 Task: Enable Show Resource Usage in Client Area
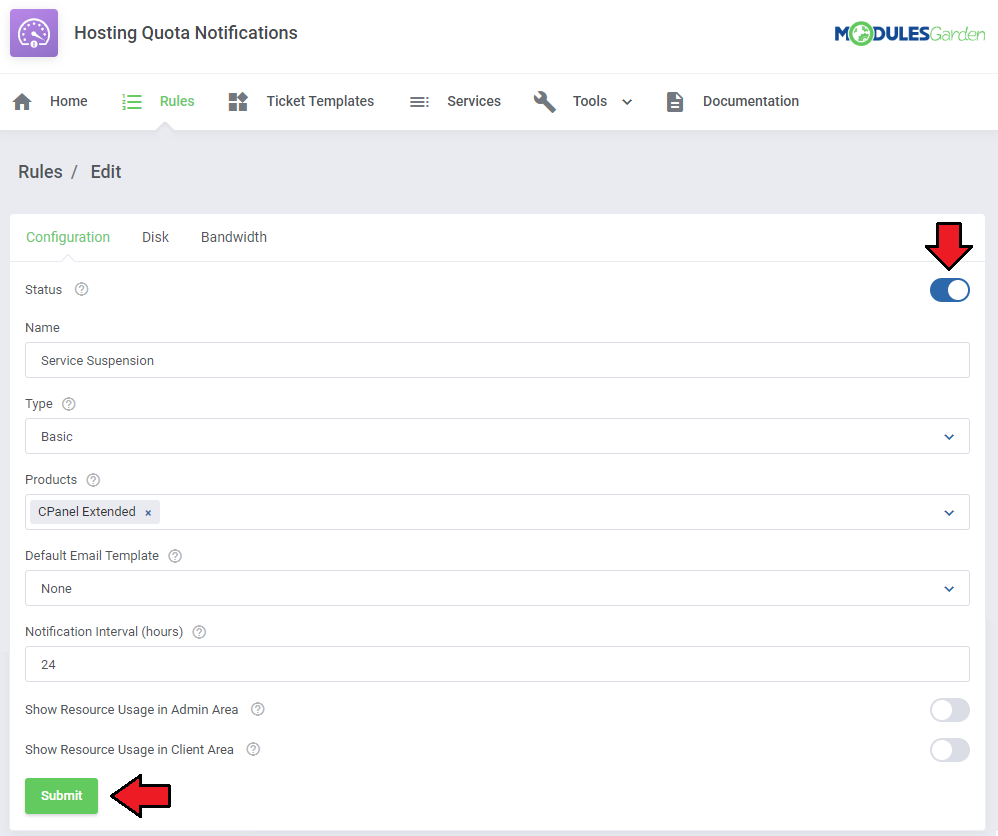950,750
